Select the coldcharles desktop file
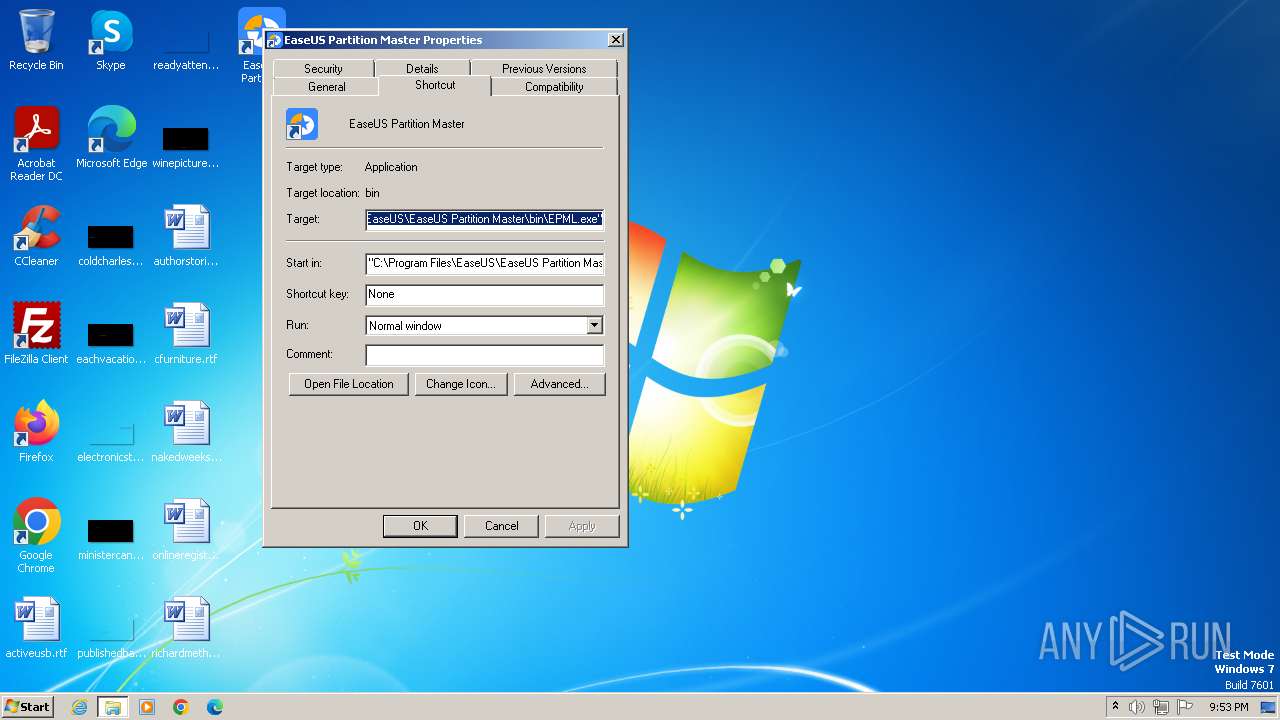 (111, 244)
